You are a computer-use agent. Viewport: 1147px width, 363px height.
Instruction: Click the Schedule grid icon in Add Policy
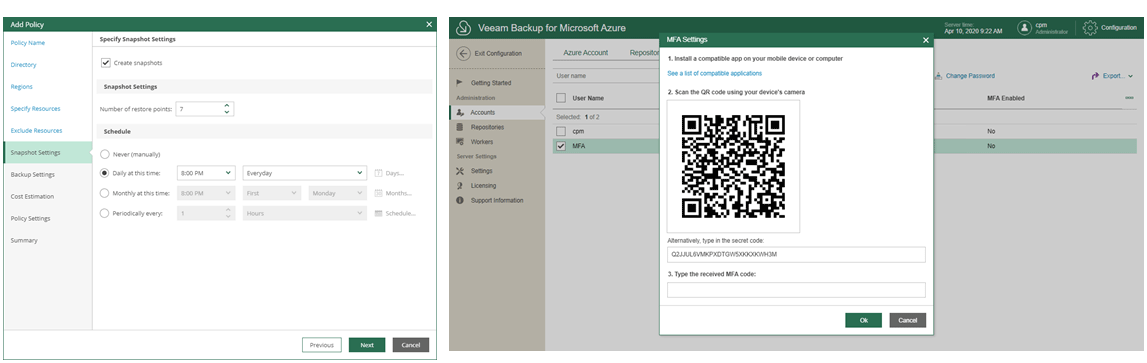tap(378, 214)
